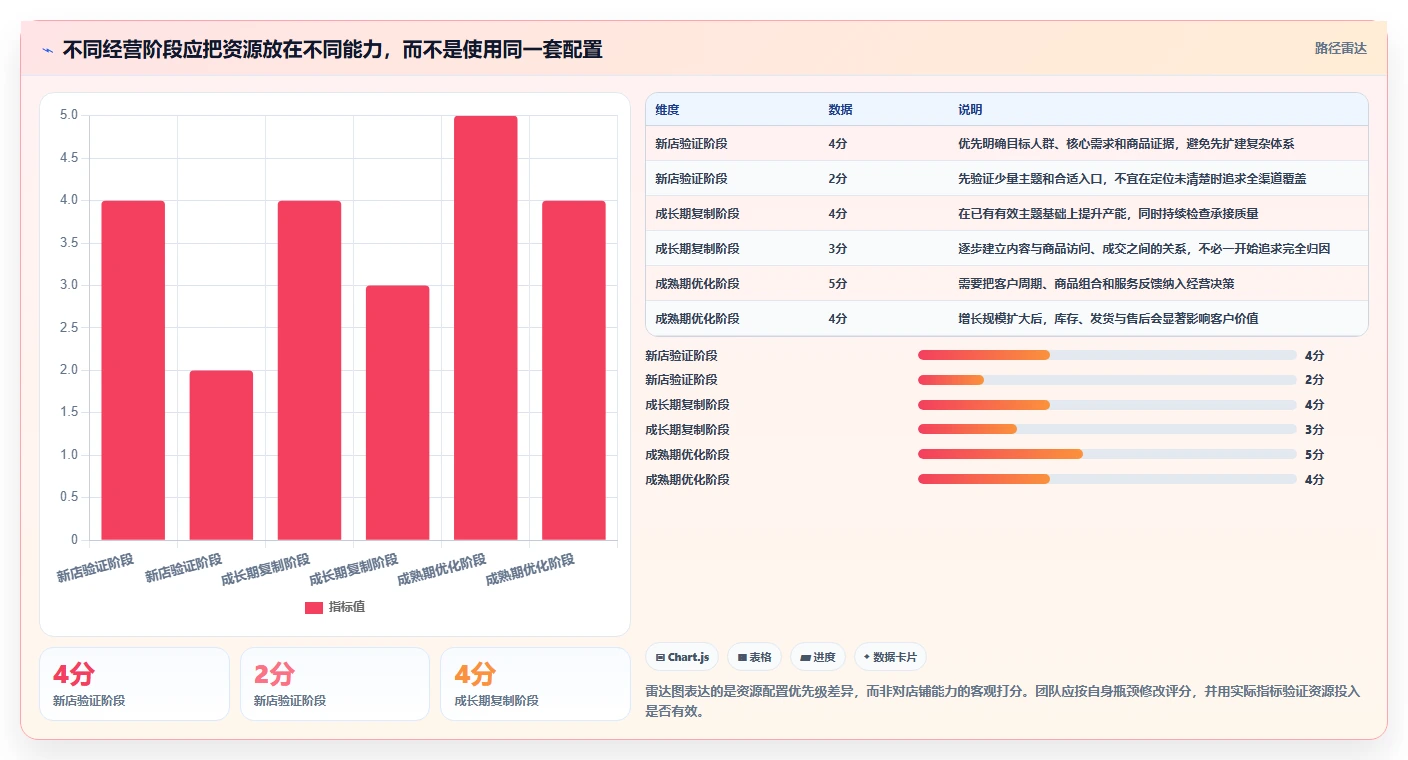Click the 新店验证阶段 progress bar showing 4分
Viewport: 1408px width, 760px height.
tap(1107, 355)
